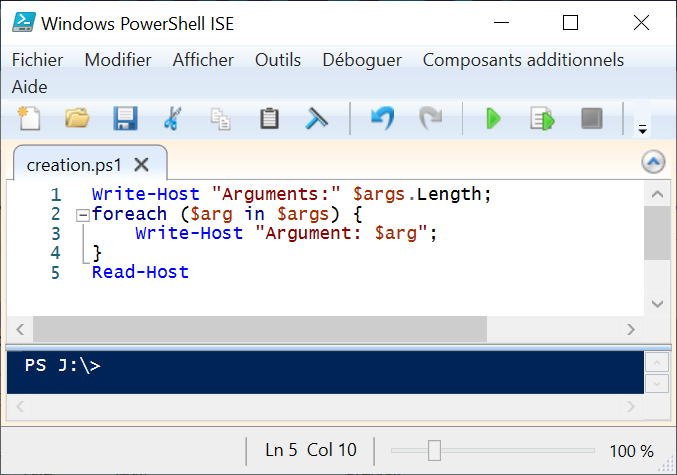Screen dimensions: 677x475
Task: Click the script editor up scroll arrow
Action: [657, 194]
